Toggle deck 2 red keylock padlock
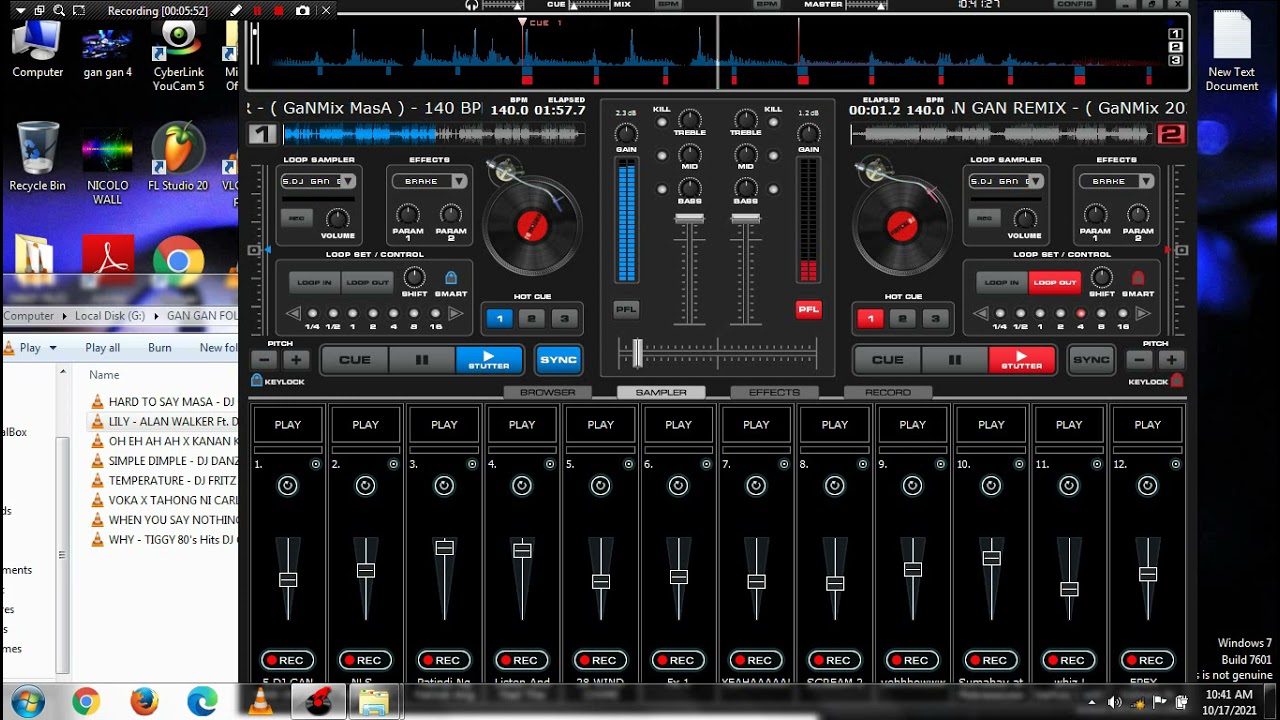Screen dimensions: 1280x720 [1177, 380]
